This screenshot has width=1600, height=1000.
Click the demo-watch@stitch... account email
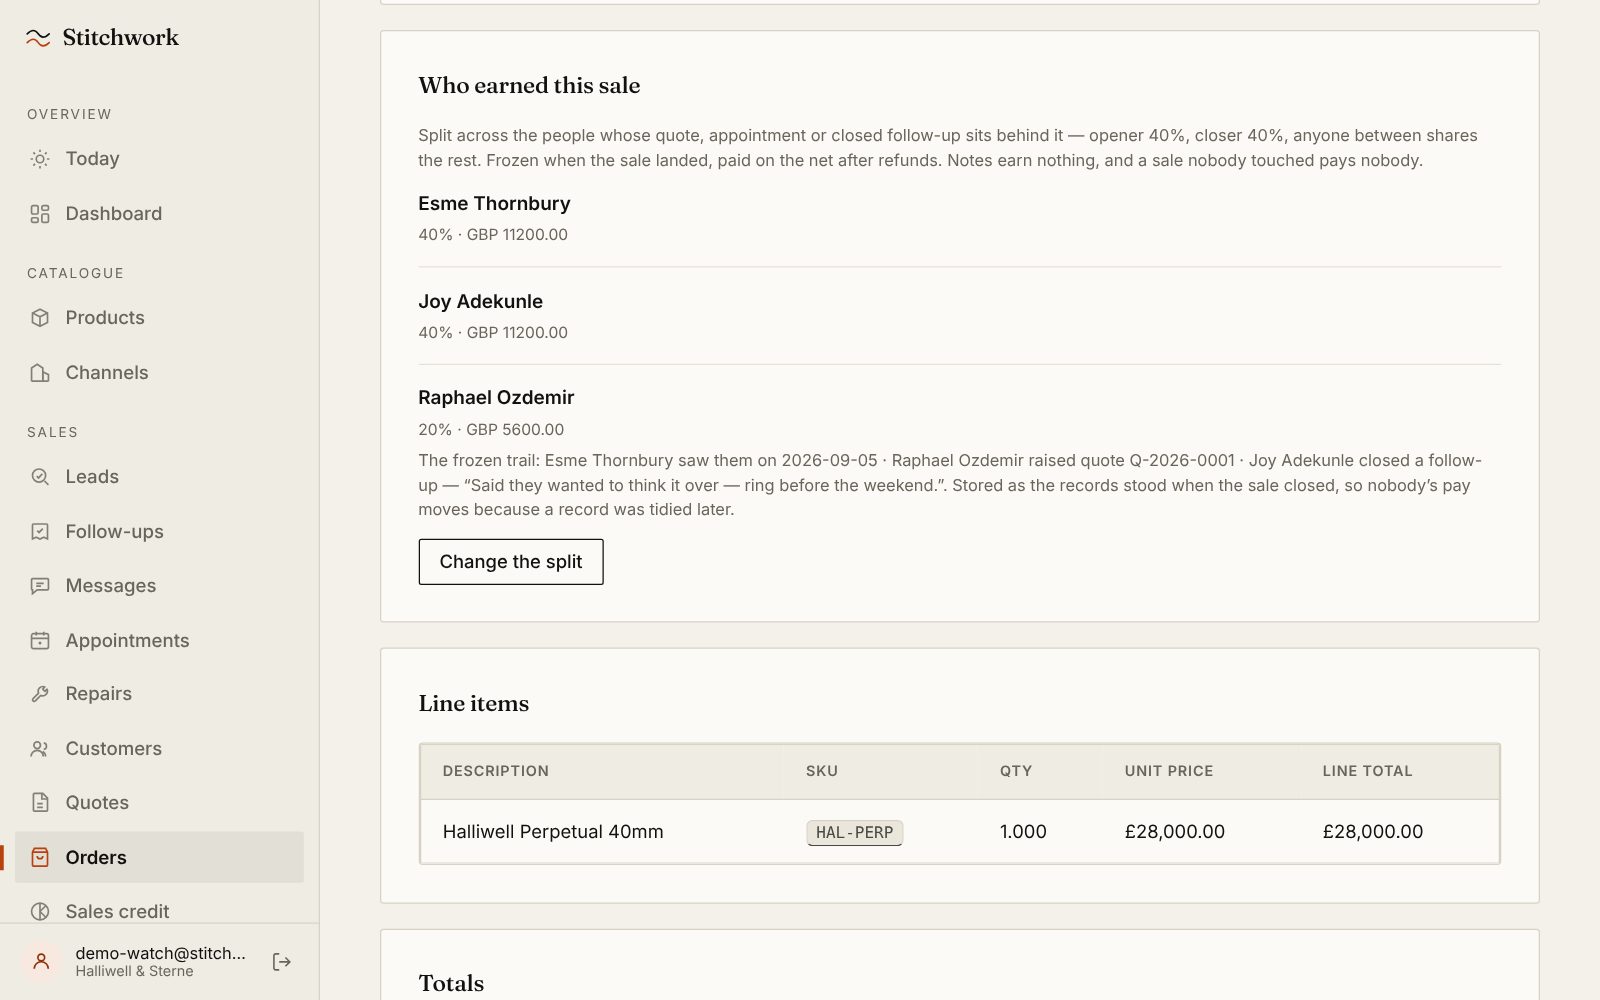(160, 953)
